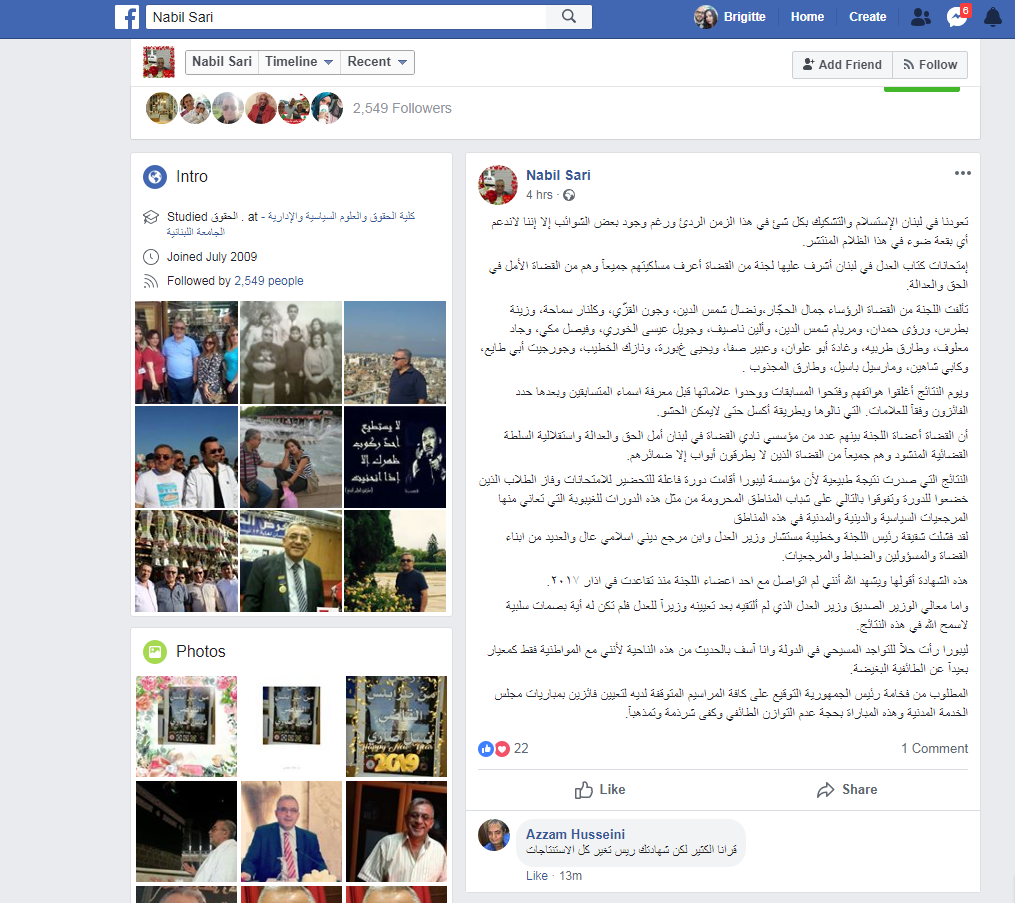This screenshot has height=903, width=1015.
Task: Click the search magnifier icon
Action: (x=568, y=17)
